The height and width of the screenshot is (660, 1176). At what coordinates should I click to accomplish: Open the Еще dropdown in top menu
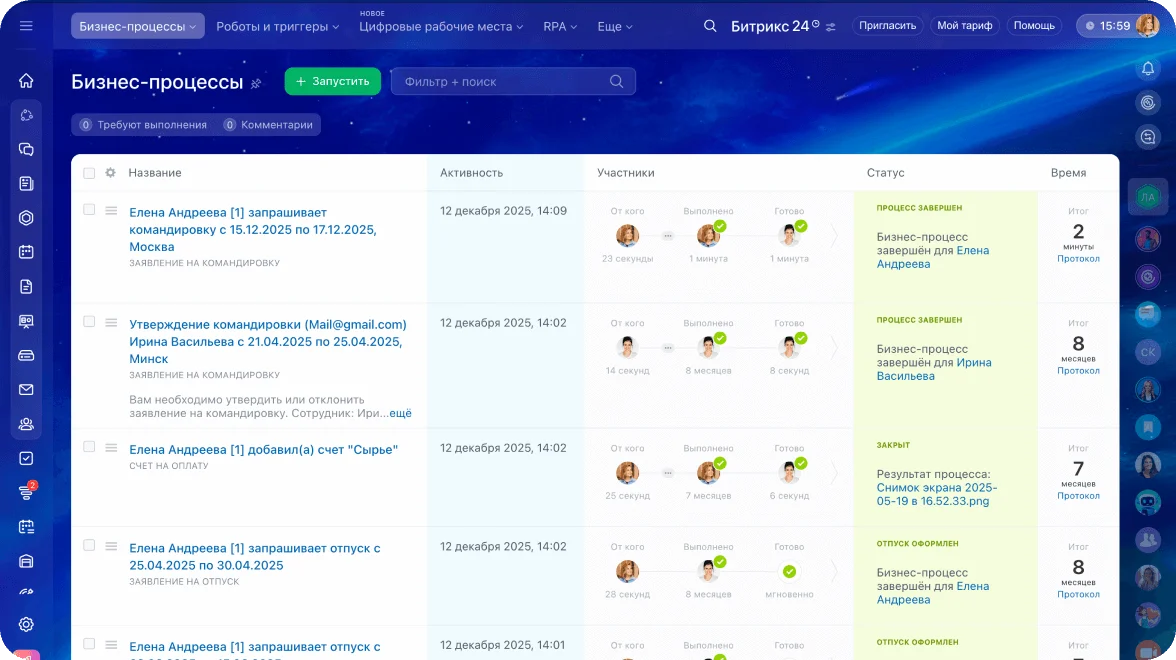click(x=614, y=27)
